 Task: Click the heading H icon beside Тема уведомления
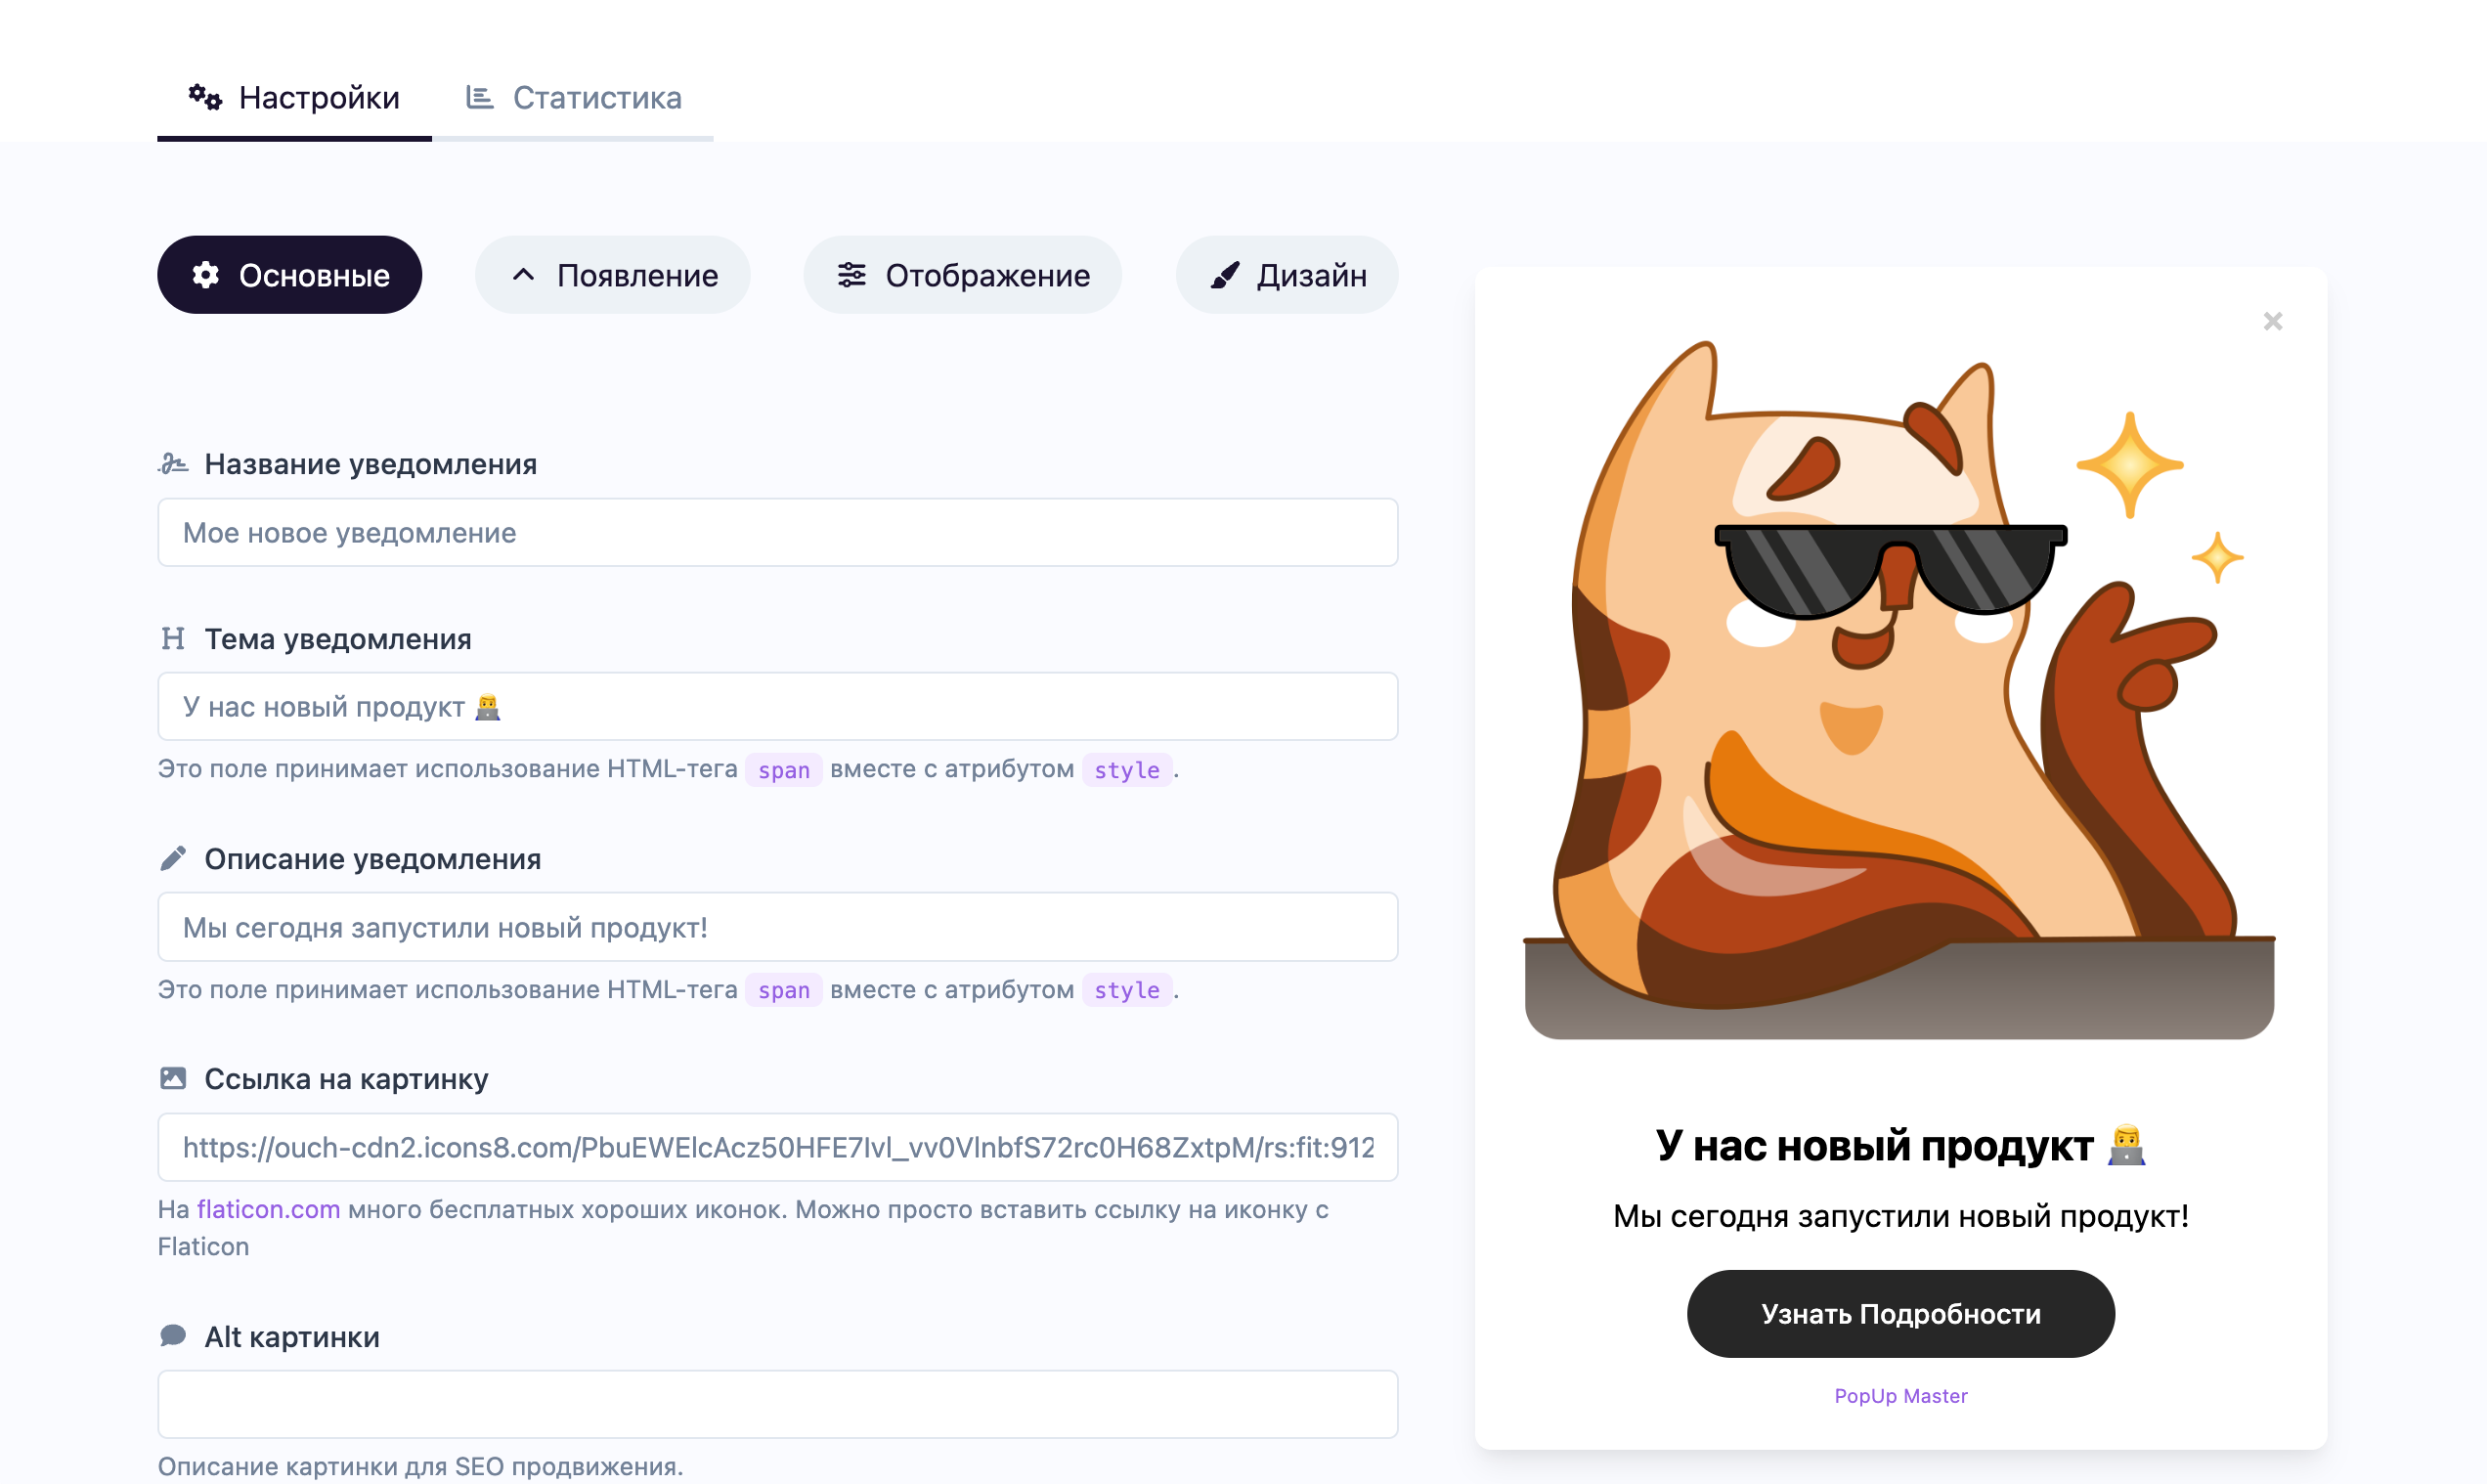(x=173, y=638)
